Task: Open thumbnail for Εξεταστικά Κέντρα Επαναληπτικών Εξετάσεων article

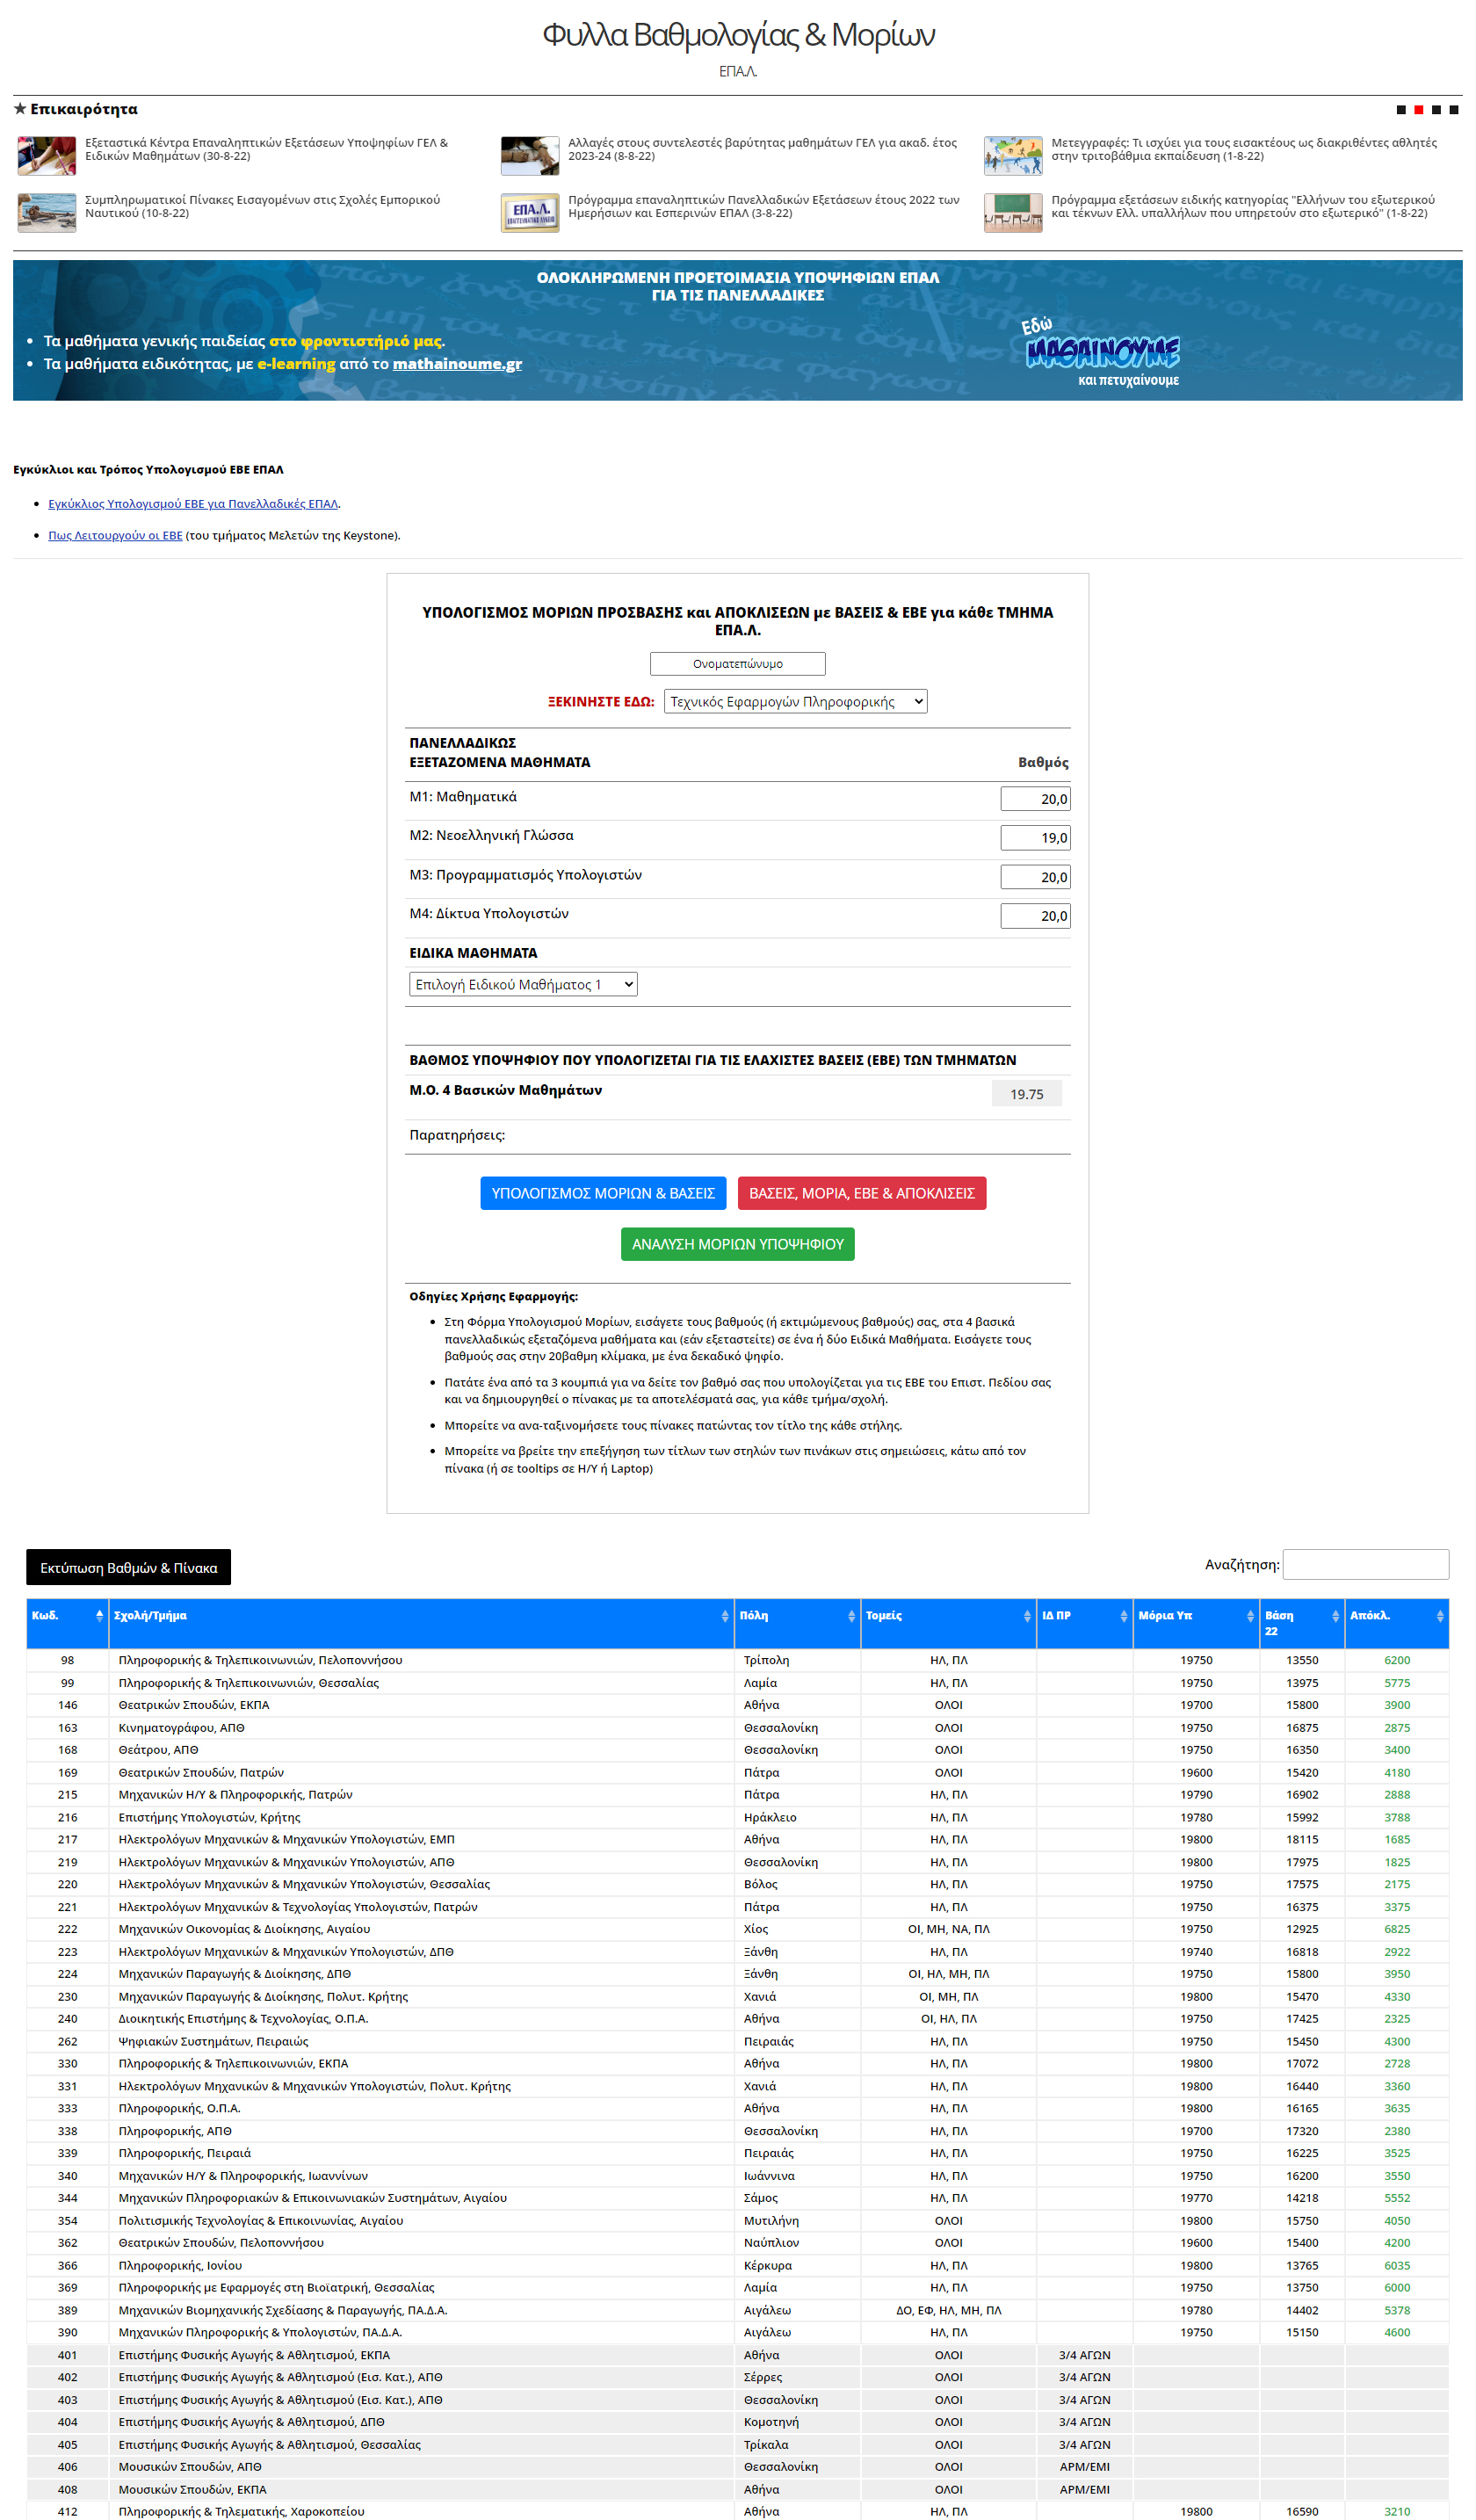Action: click(47, 156)
